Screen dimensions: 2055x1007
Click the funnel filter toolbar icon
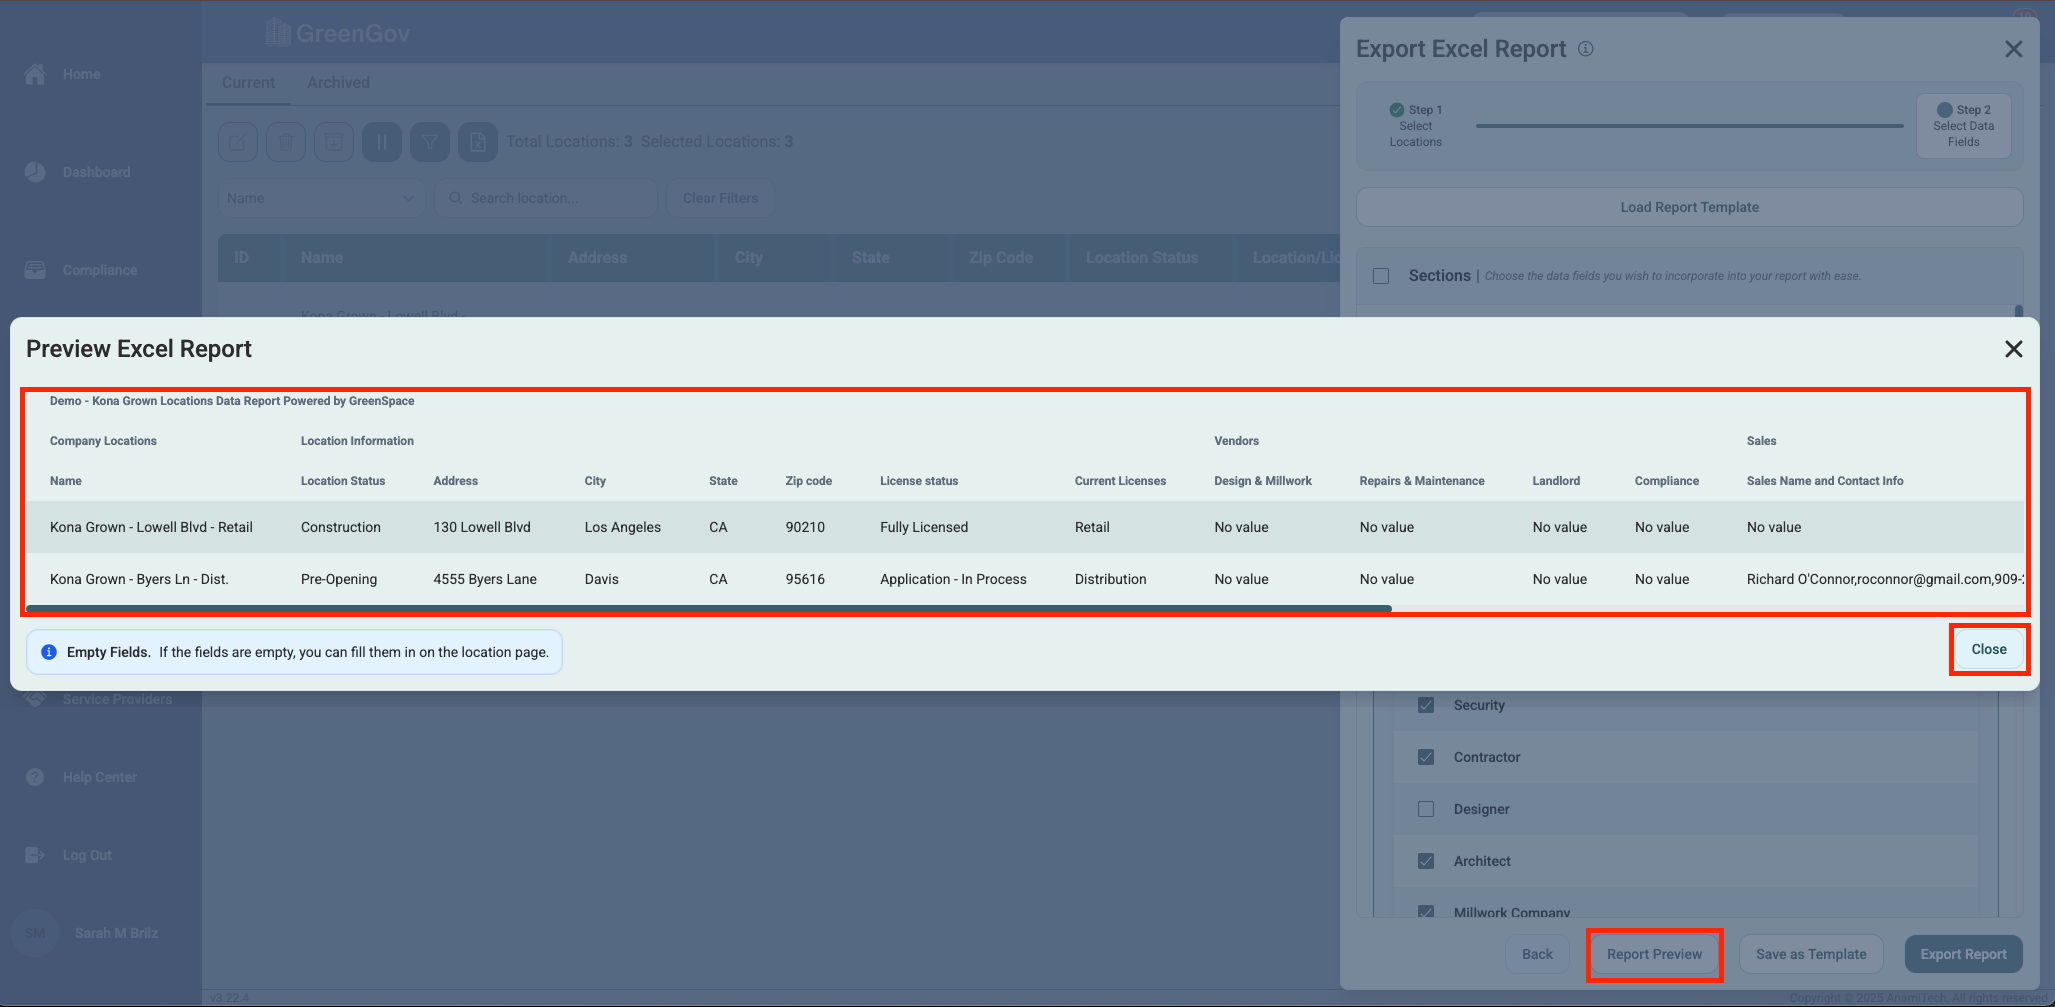[430, 142]
